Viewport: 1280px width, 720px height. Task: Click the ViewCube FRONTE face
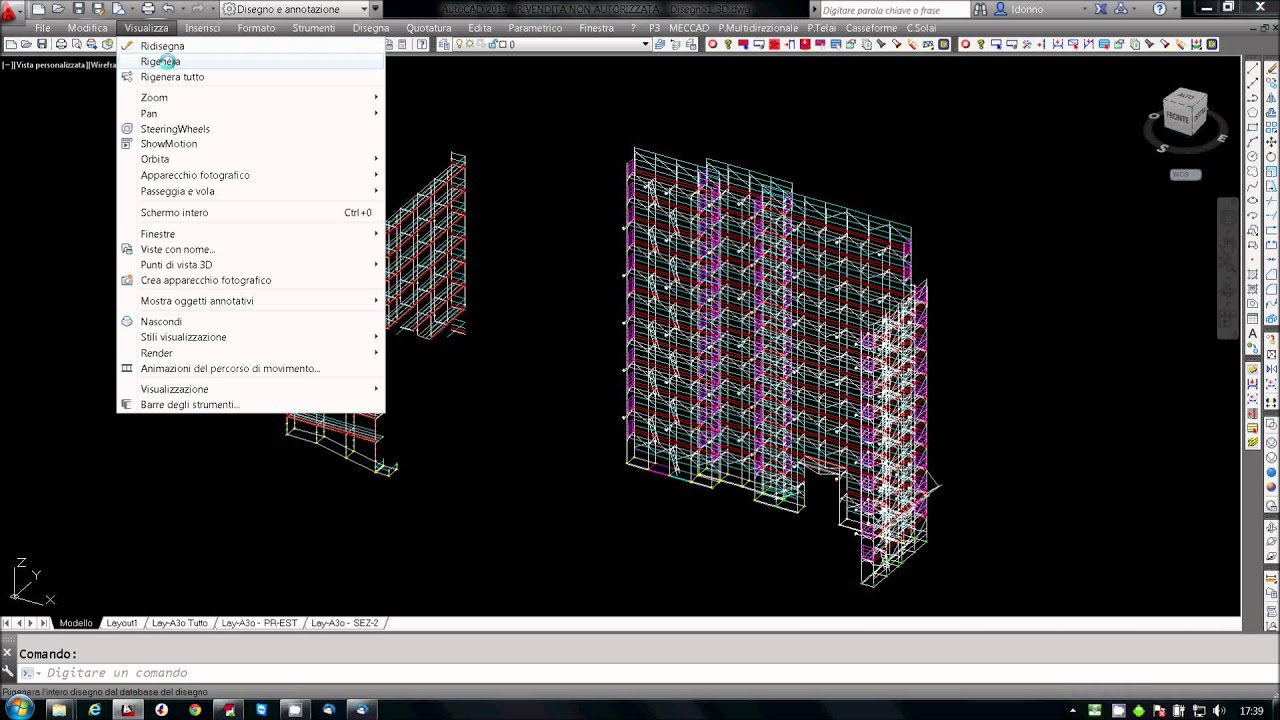tap(1178, 117)
